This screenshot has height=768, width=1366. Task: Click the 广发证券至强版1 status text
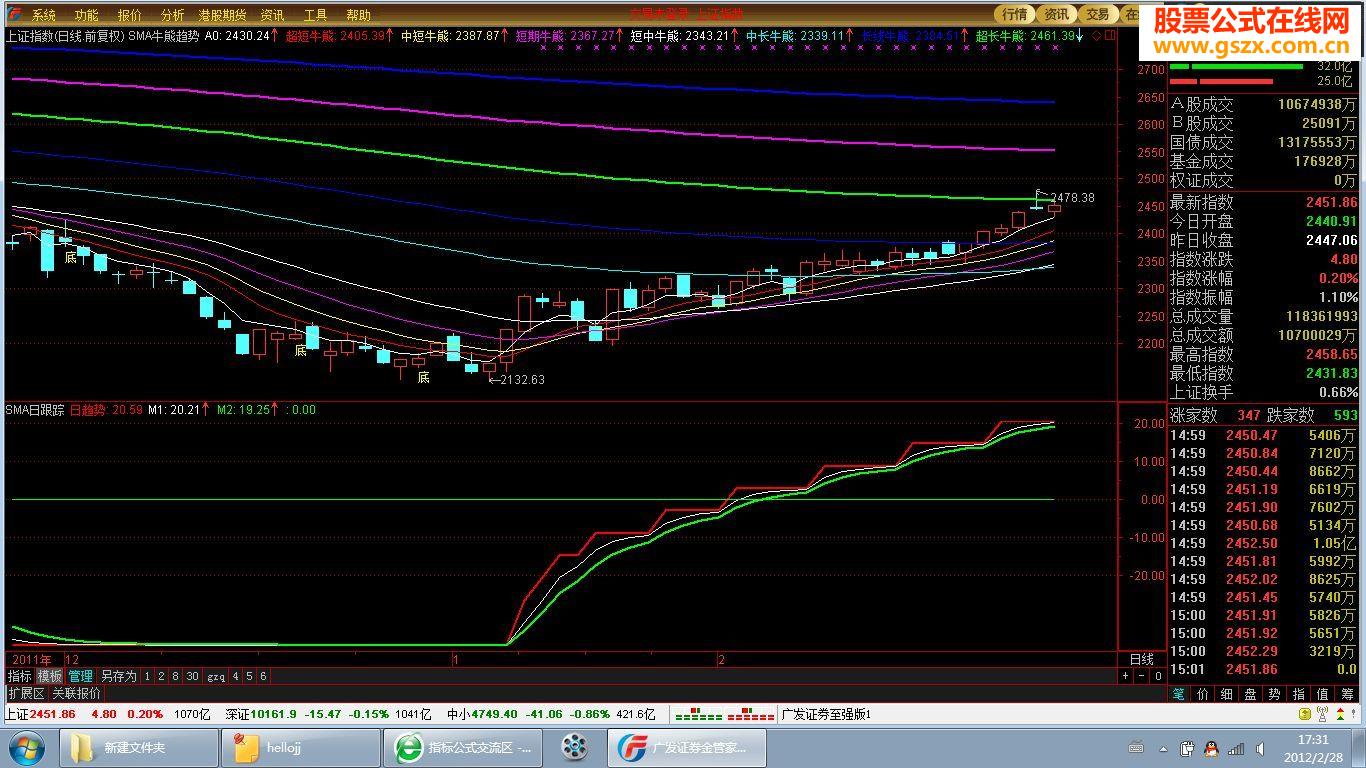826,714
